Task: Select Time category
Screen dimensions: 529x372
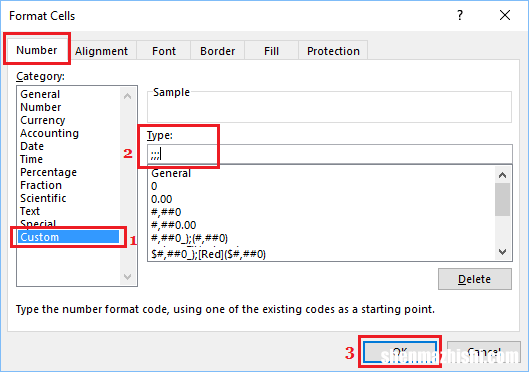Action: click(69, 159)
